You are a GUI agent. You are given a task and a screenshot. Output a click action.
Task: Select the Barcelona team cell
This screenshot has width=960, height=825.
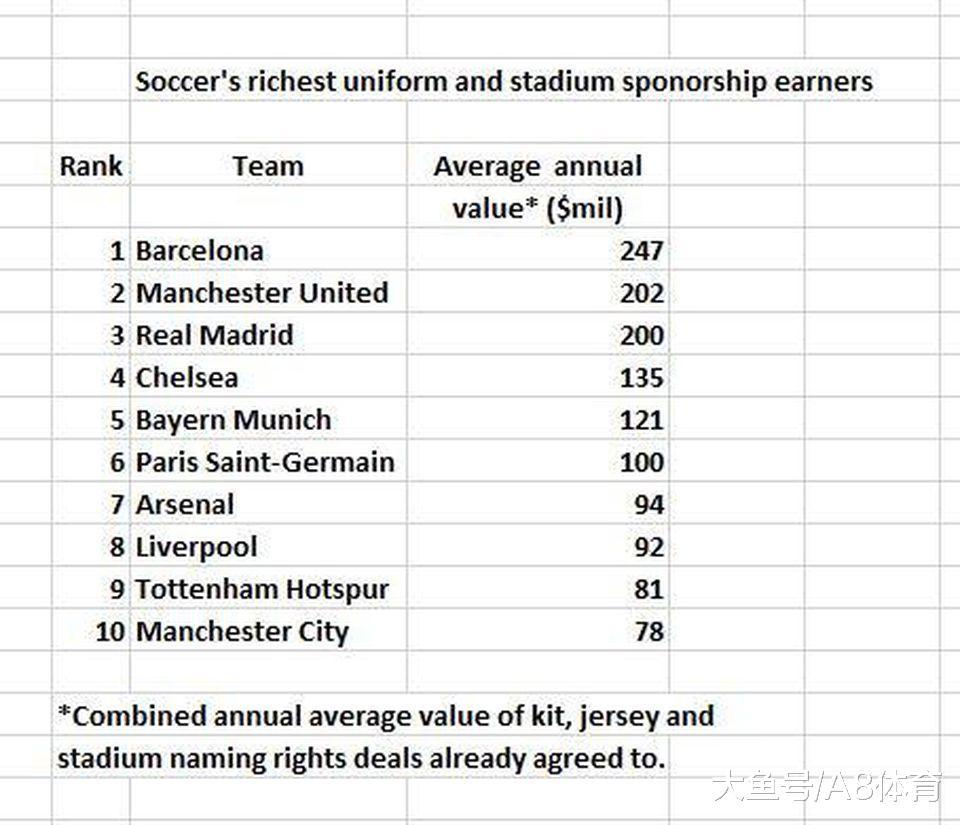point(199,250)
